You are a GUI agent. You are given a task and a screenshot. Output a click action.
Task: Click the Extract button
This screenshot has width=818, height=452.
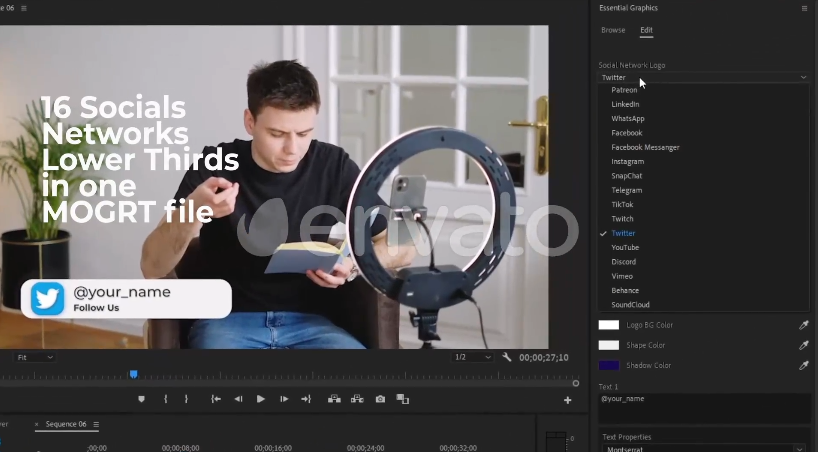(357, 399)
